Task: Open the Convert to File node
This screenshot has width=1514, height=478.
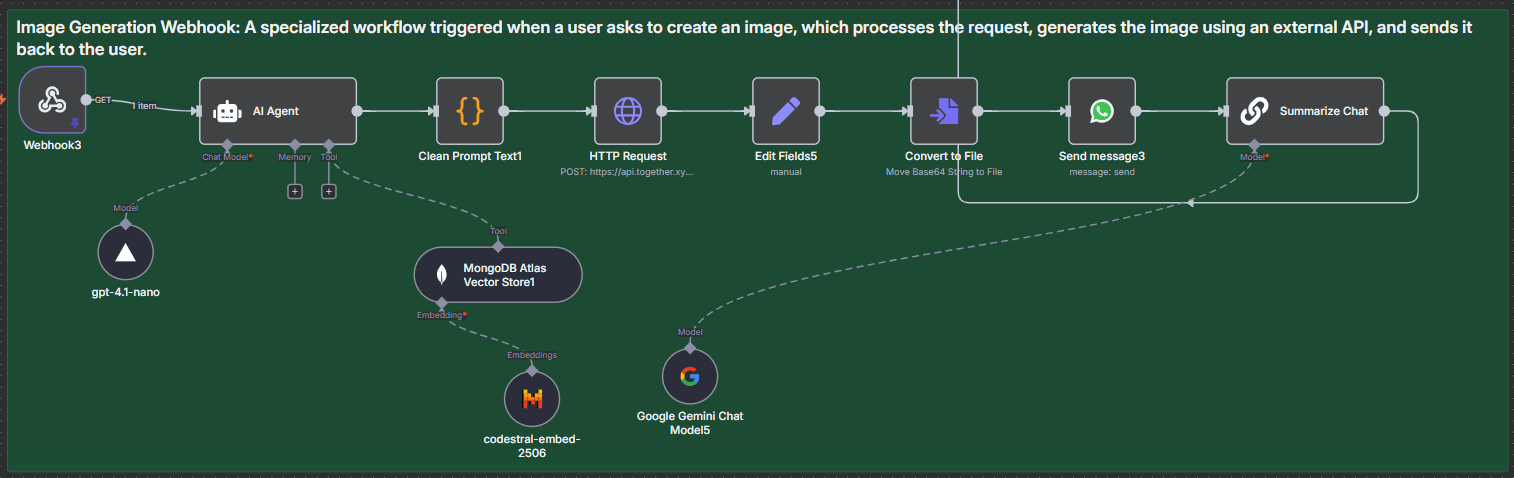Action: tap(944, 112)
